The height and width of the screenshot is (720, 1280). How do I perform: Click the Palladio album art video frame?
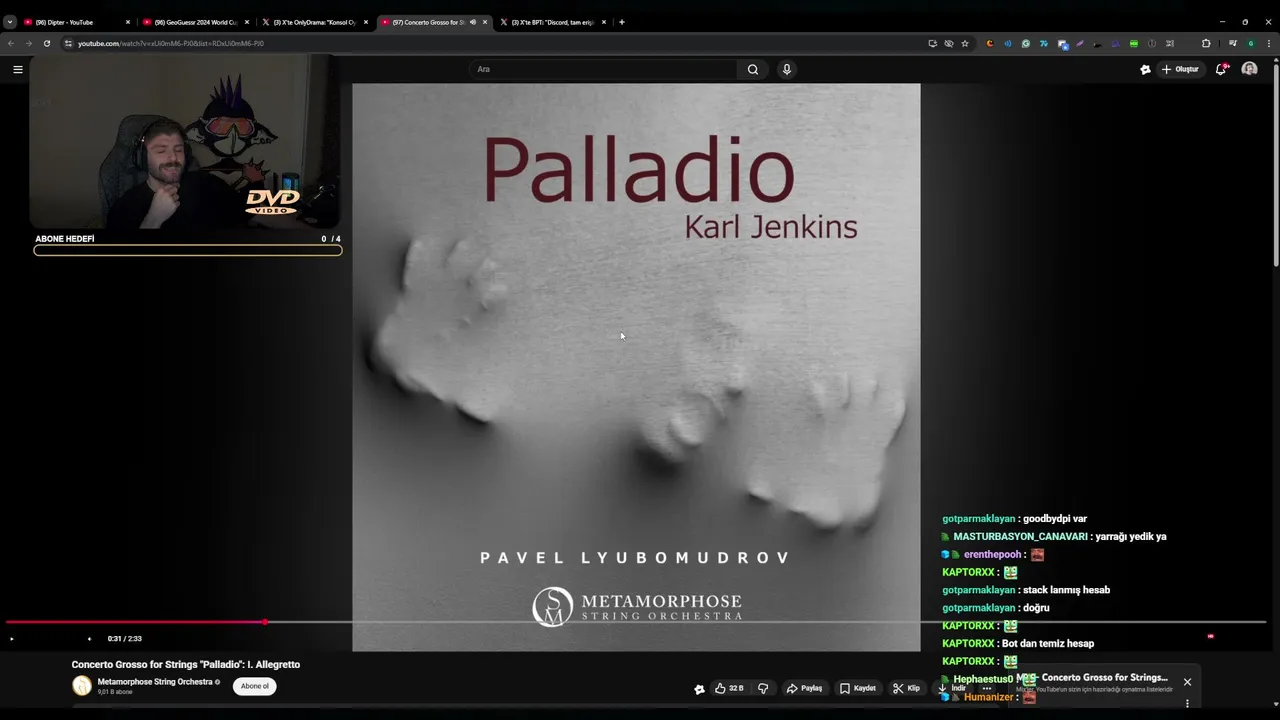[x=636, y=366]
